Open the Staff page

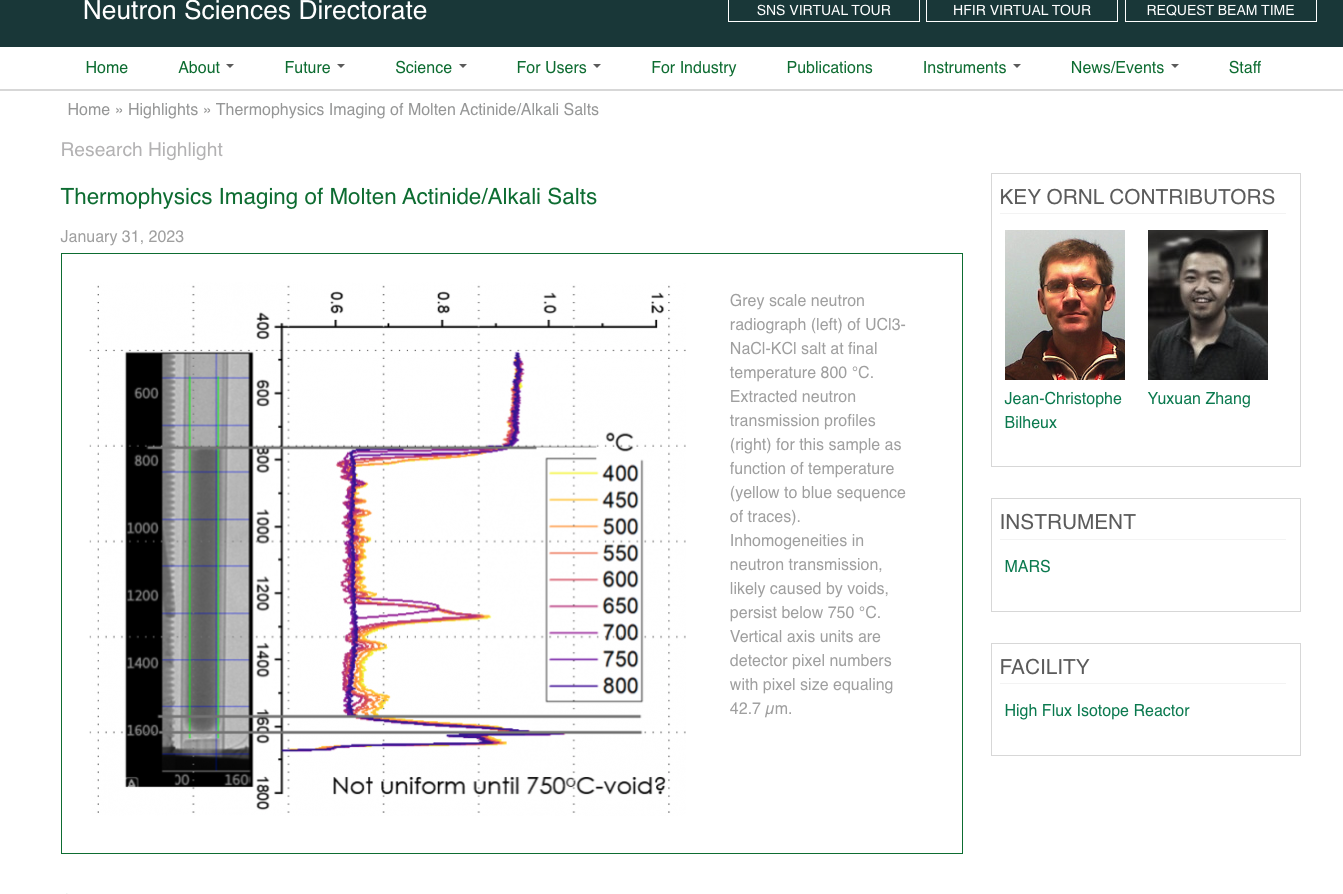[1244, 68]
